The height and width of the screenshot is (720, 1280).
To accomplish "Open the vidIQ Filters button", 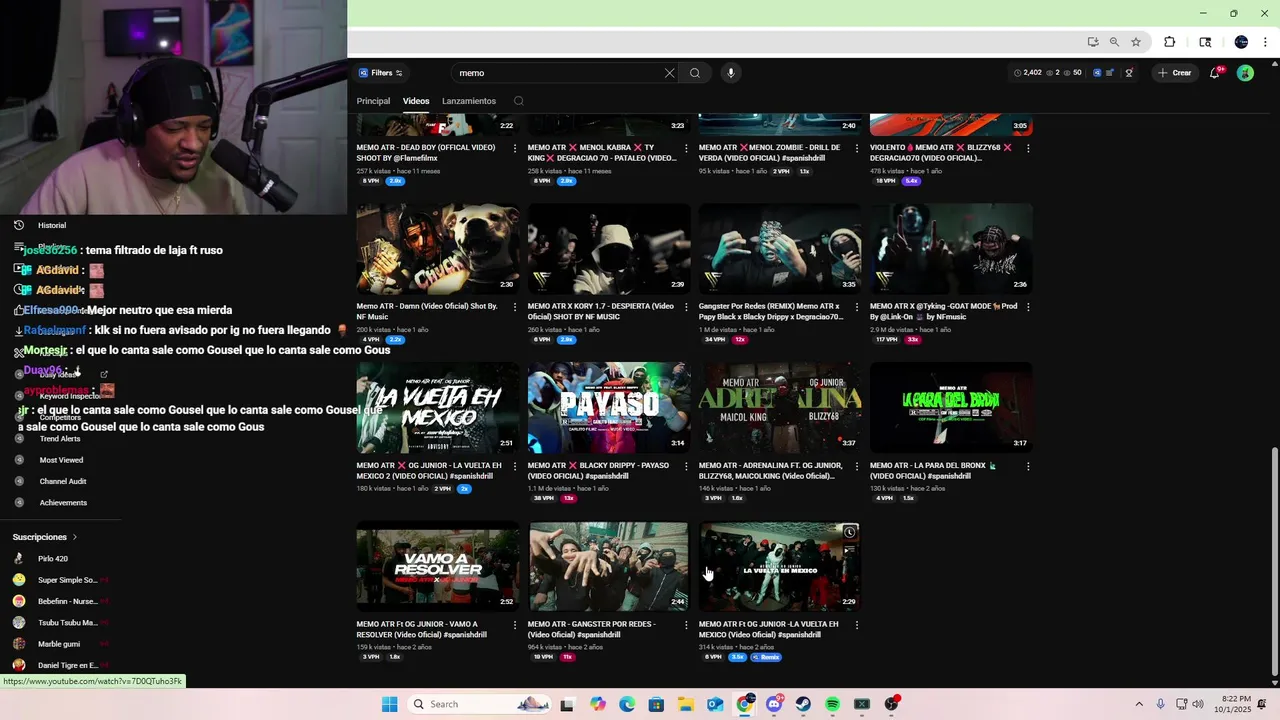I will tap(380, 73).
